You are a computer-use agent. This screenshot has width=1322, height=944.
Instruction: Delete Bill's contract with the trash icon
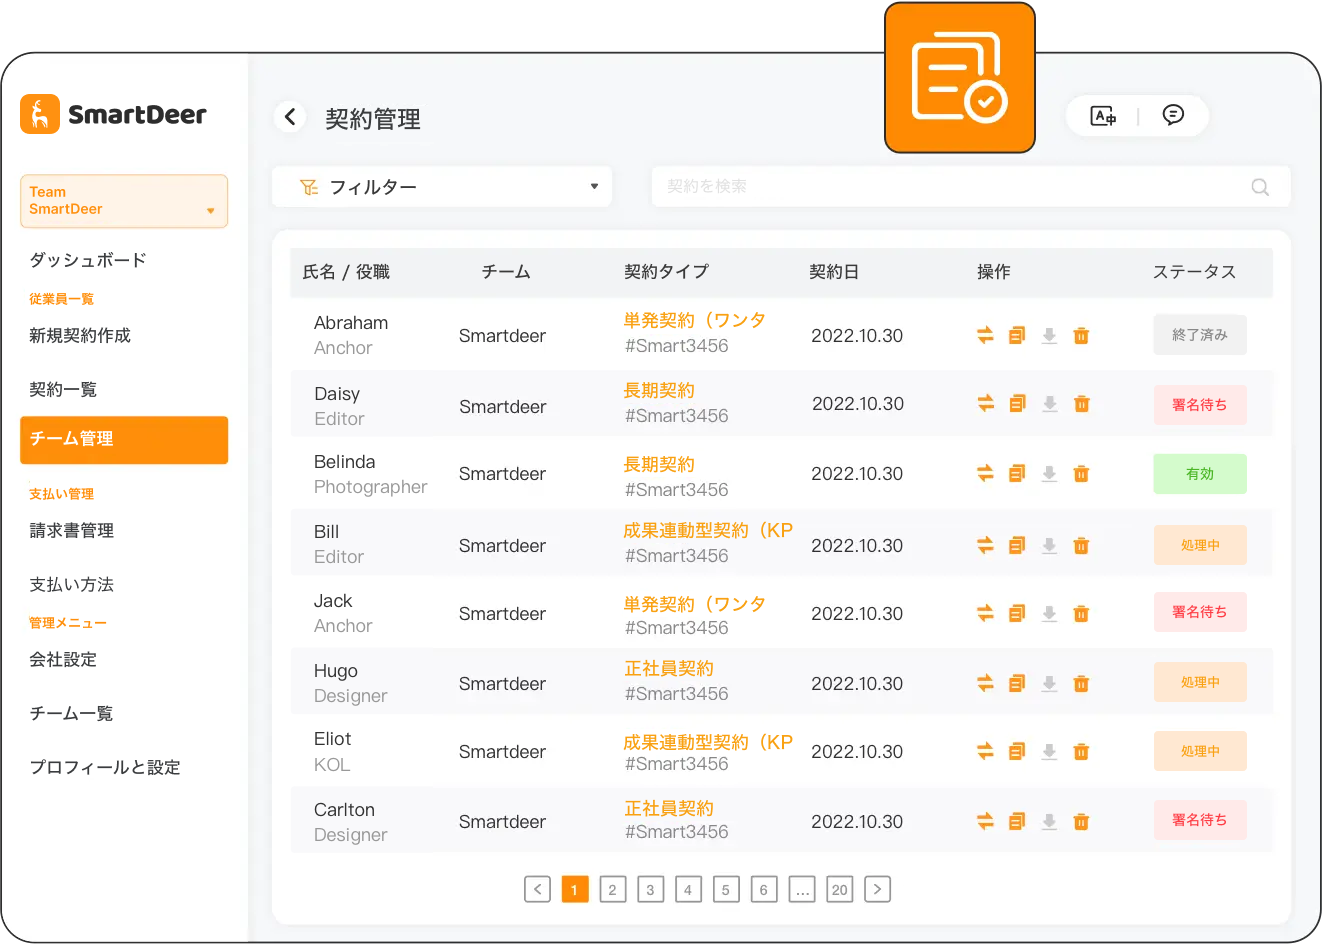1081,545
